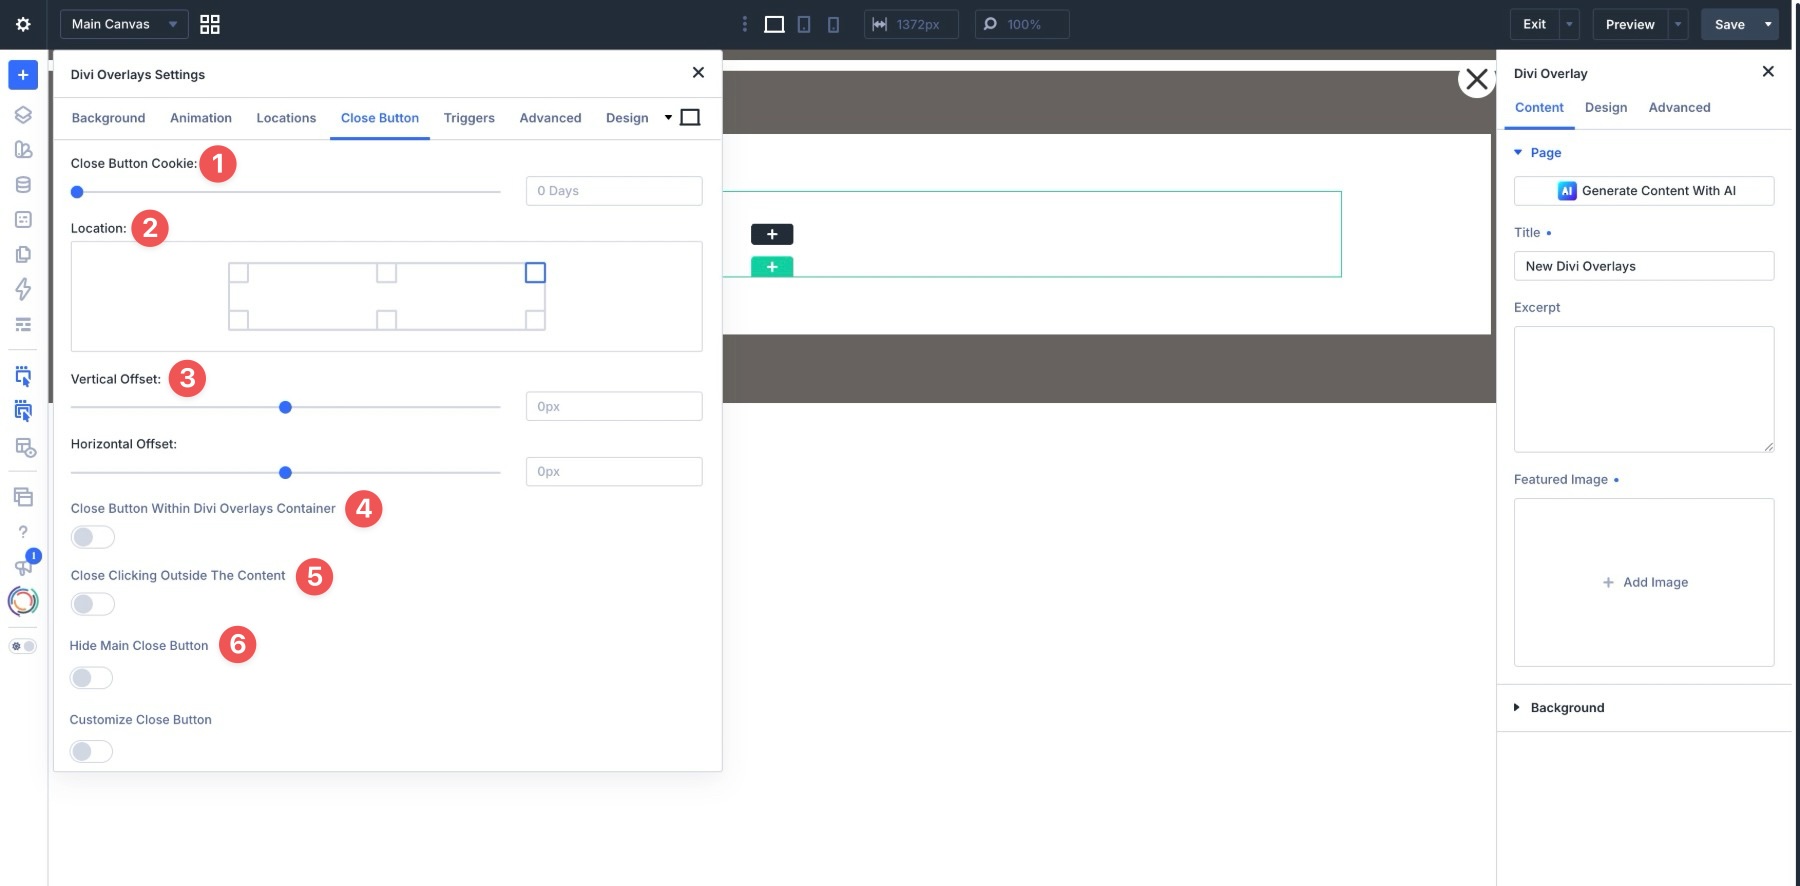The height and width of the screenshot is (886, 1800).
Task: Click Generate Content With AI button
Action: pyautogui.click(x=1644, y=191)
